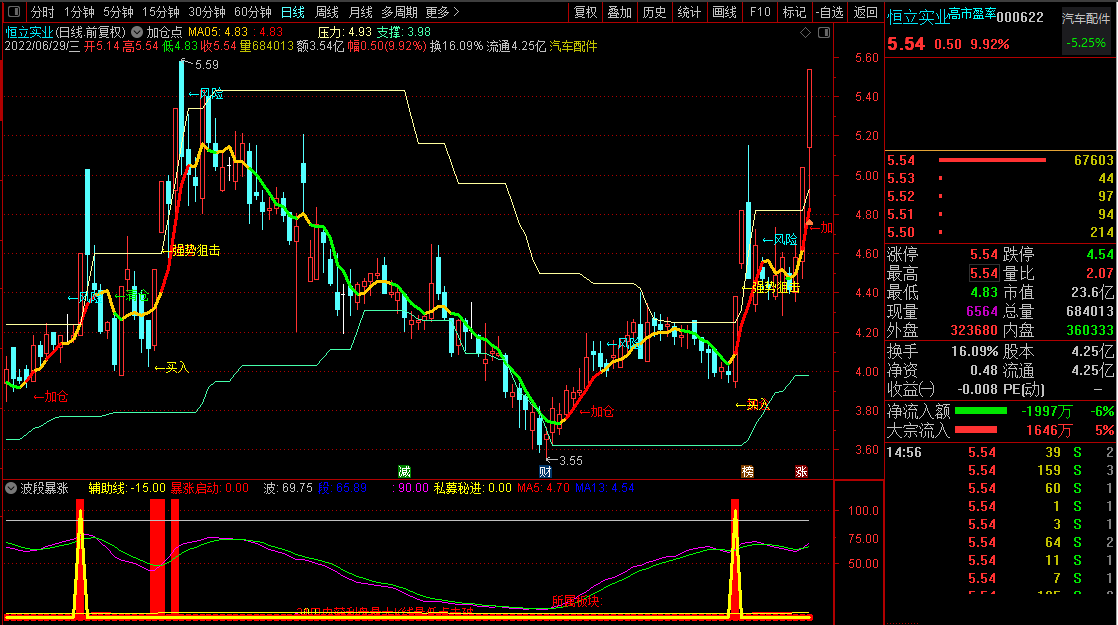Open dropdown beside 波段暴涨 indicator
This screenshot has height=625, width=1118.
coord(11,488)
